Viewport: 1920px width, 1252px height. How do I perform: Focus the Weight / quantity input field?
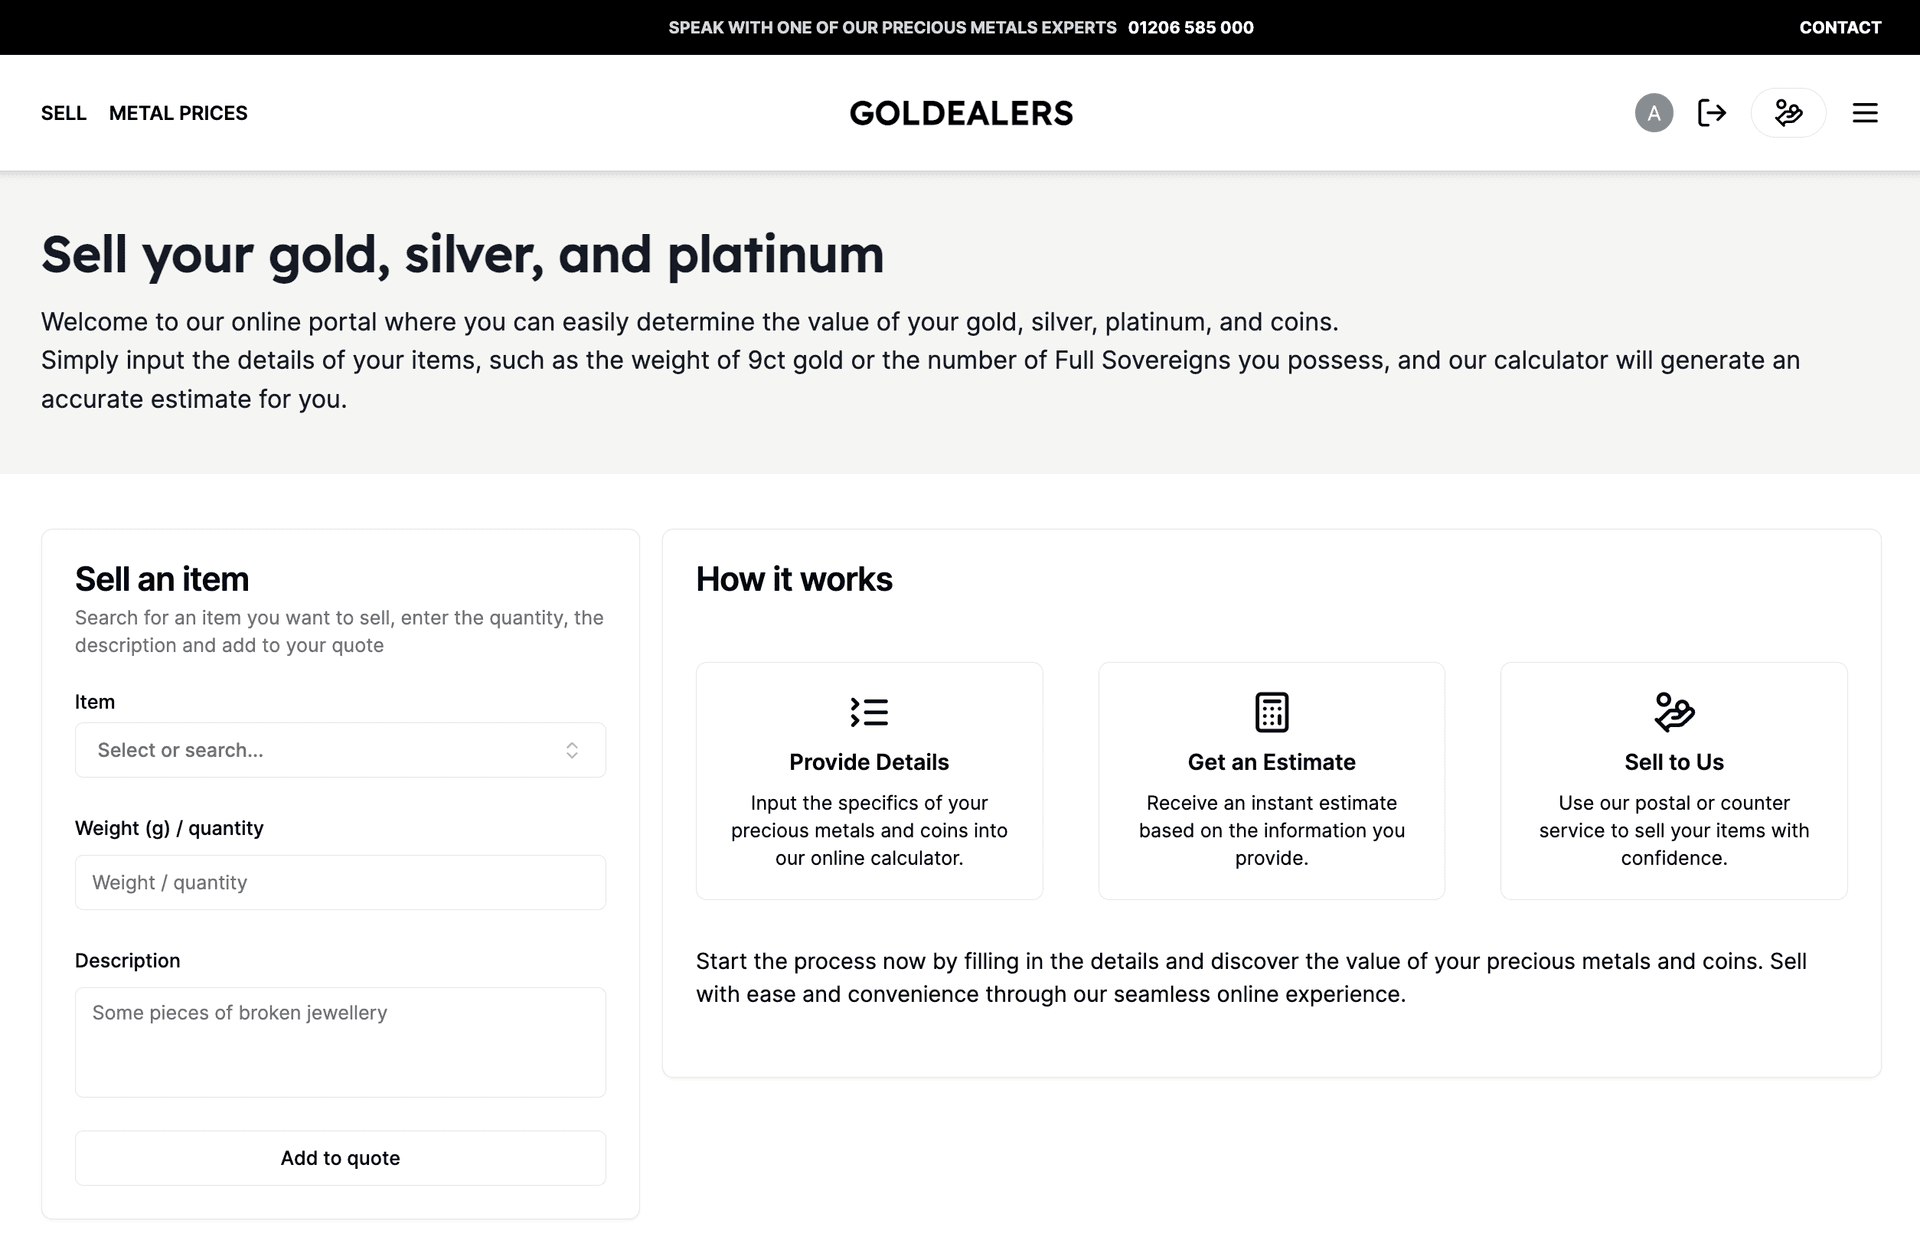[x=340, y=882]
